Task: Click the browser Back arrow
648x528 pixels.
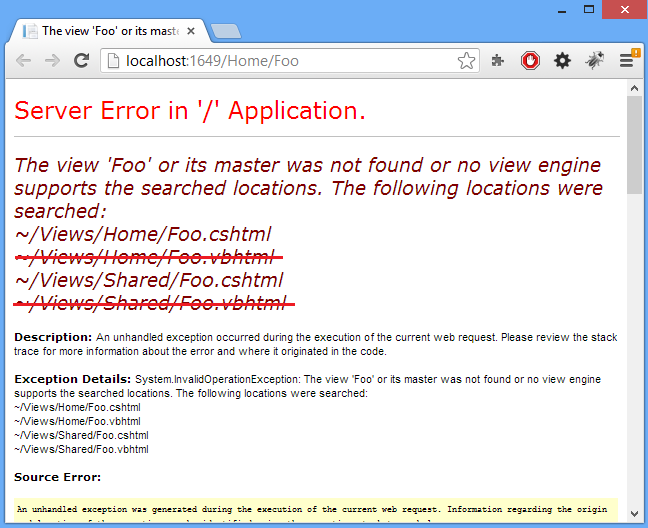Action: [24, 61]
